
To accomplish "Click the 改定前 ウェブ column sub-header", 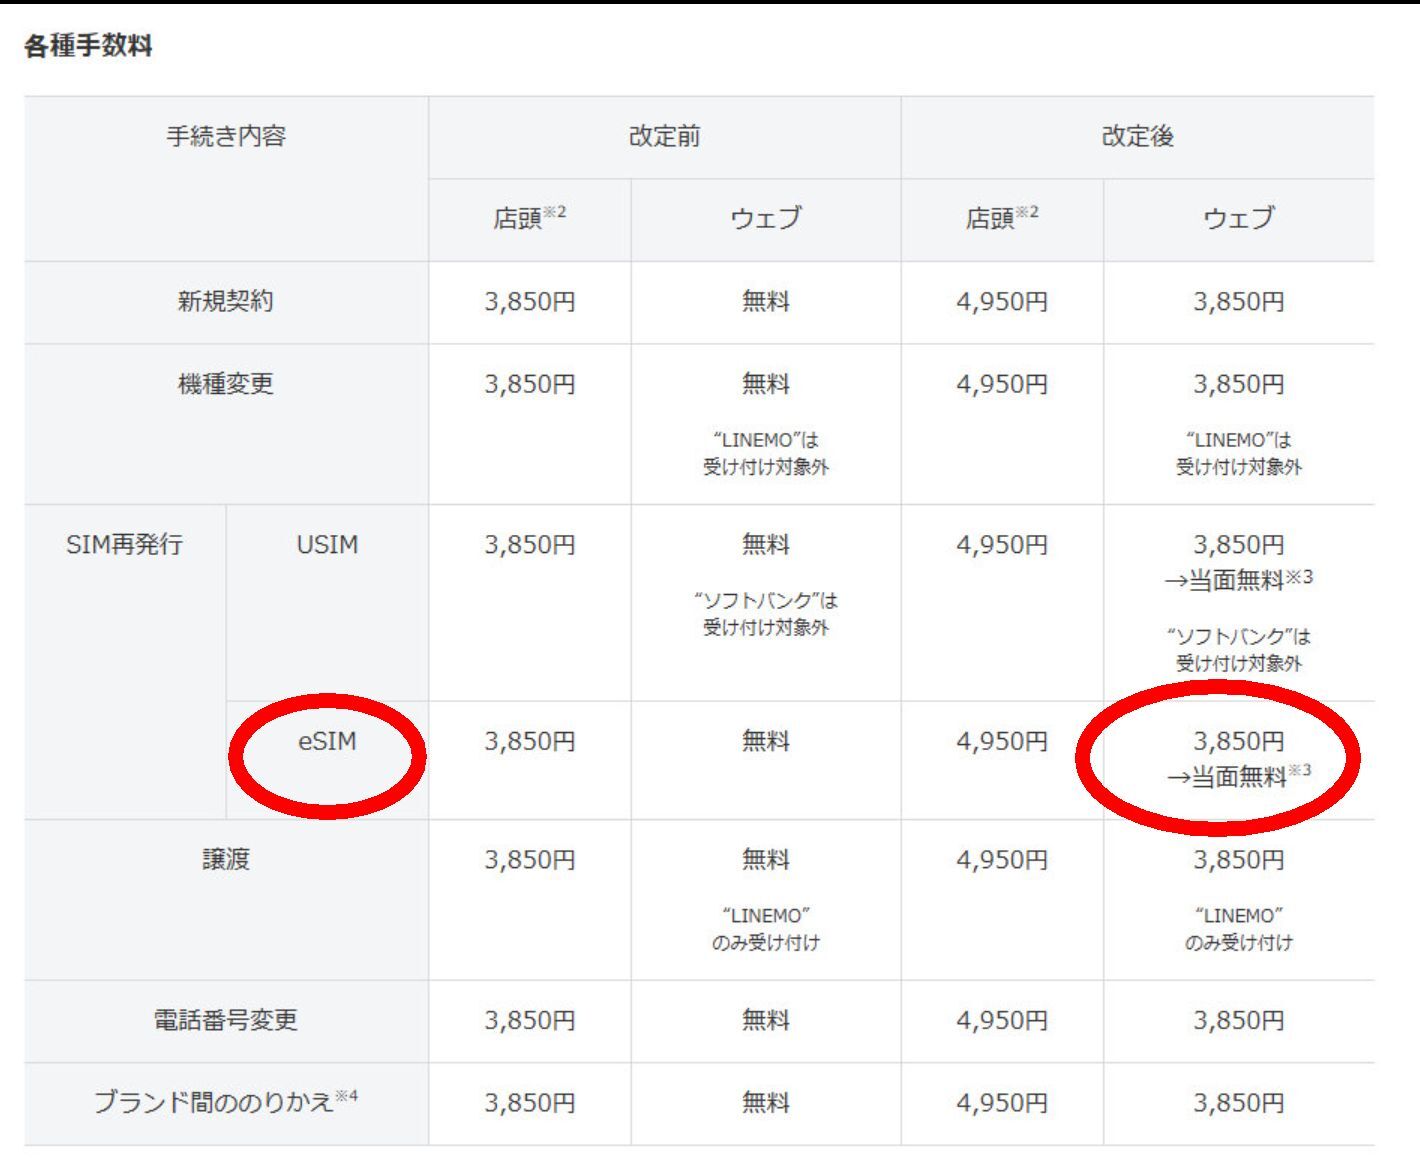I will click(765, 218).
